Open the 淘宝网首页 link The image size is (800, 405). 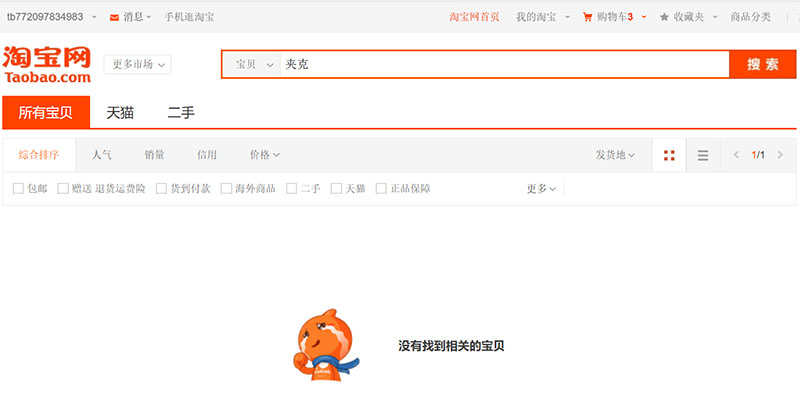[475, 17]
